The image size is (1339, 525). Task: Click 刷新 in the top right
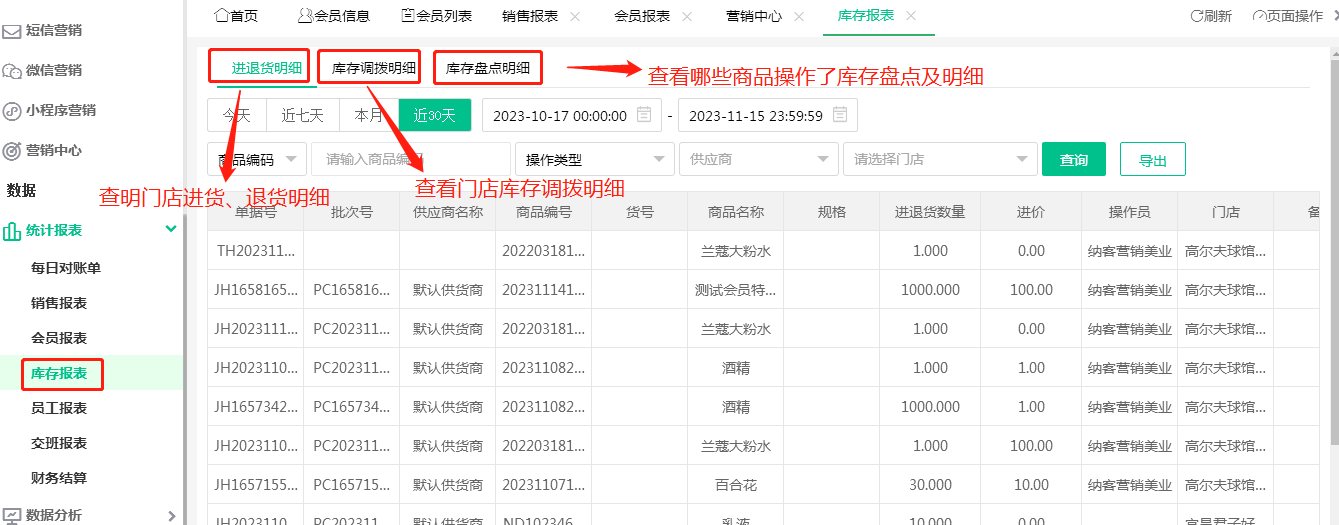[1218, 16]
